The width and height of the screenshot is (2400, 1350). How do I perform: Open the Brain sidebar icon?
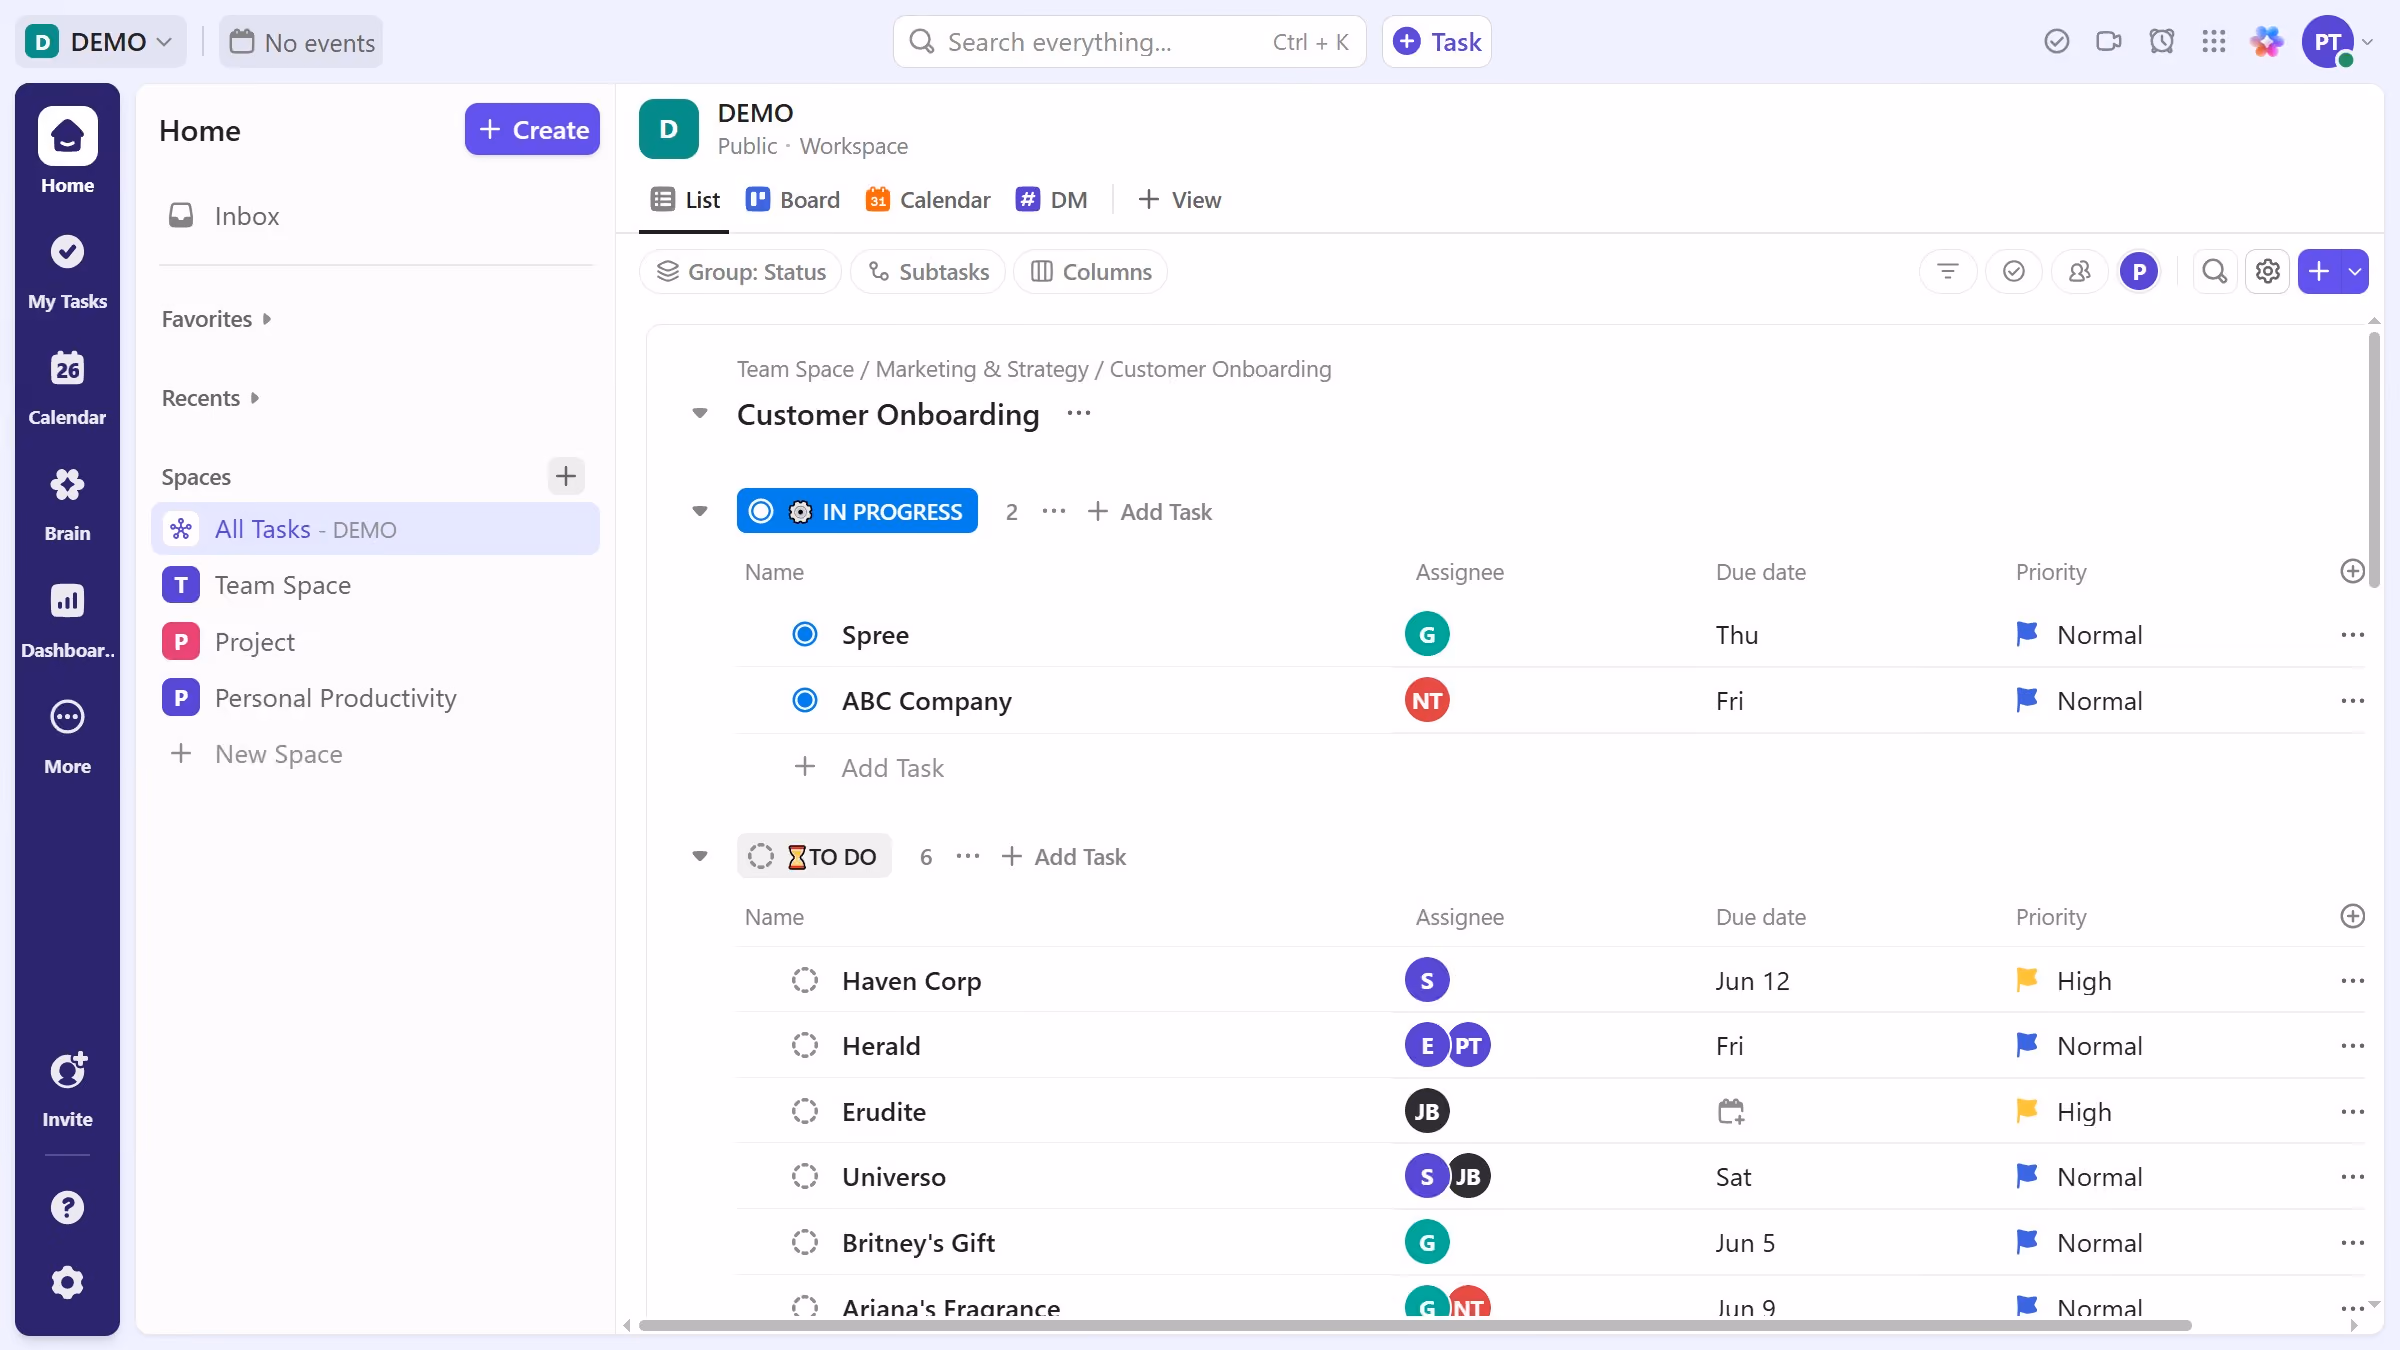point(67,504)
